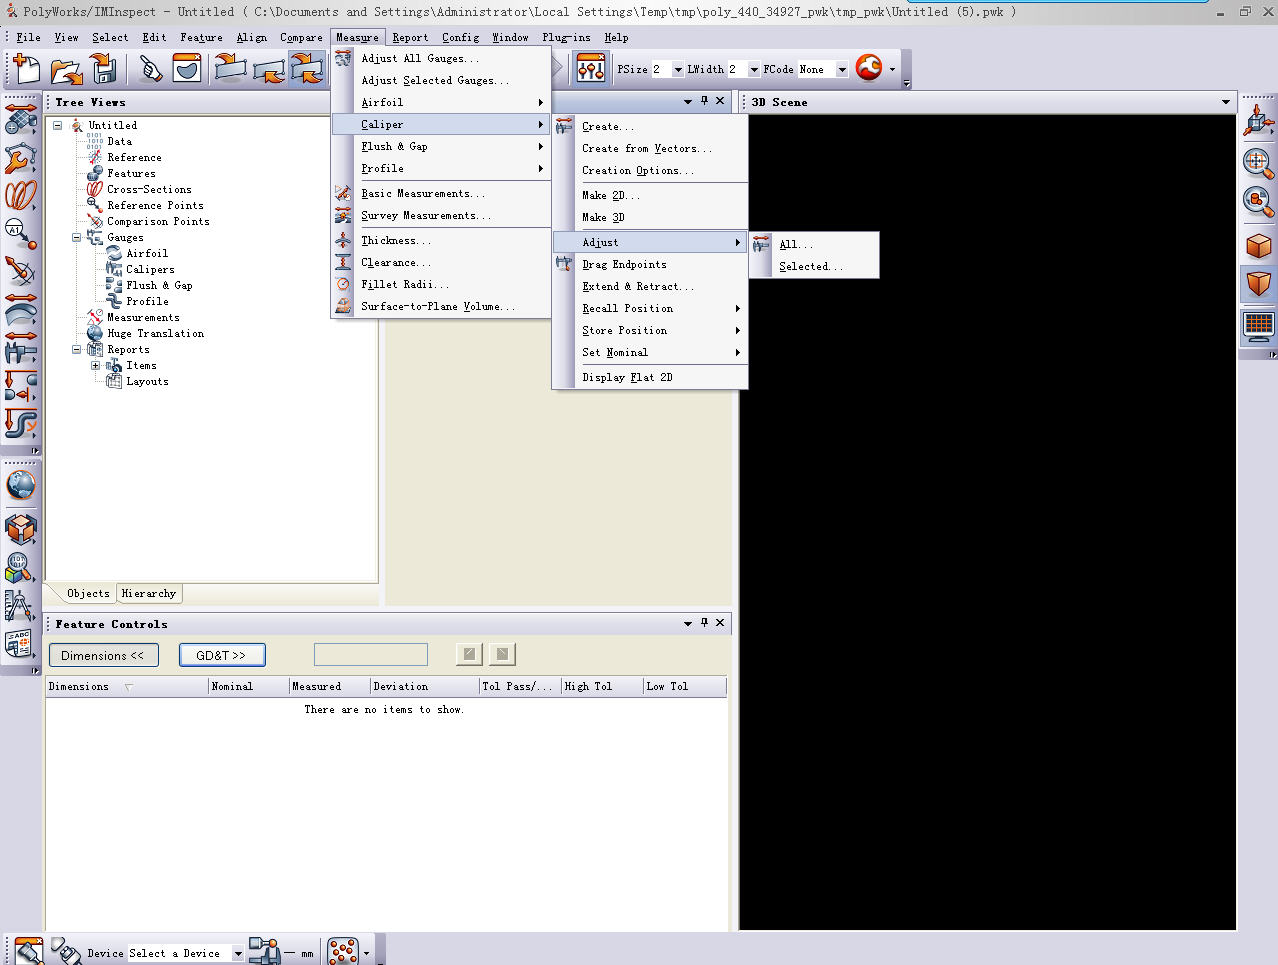Open the 3D Scene panel dropdown arrow
This screenshot has height=965, width=1278.
(x=1226, y=102)
